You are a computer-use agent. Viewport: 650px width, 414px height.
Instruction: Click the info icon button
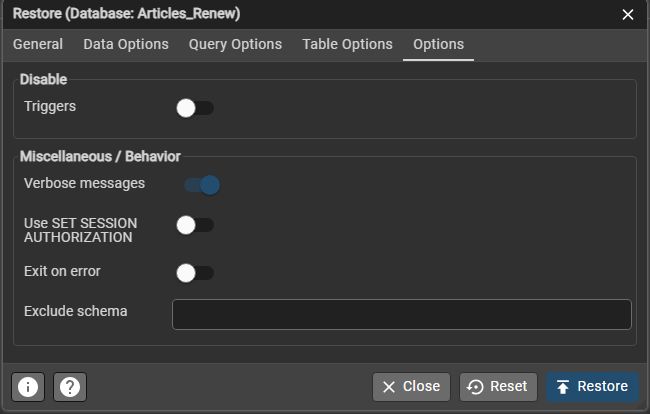pos(26,387)
